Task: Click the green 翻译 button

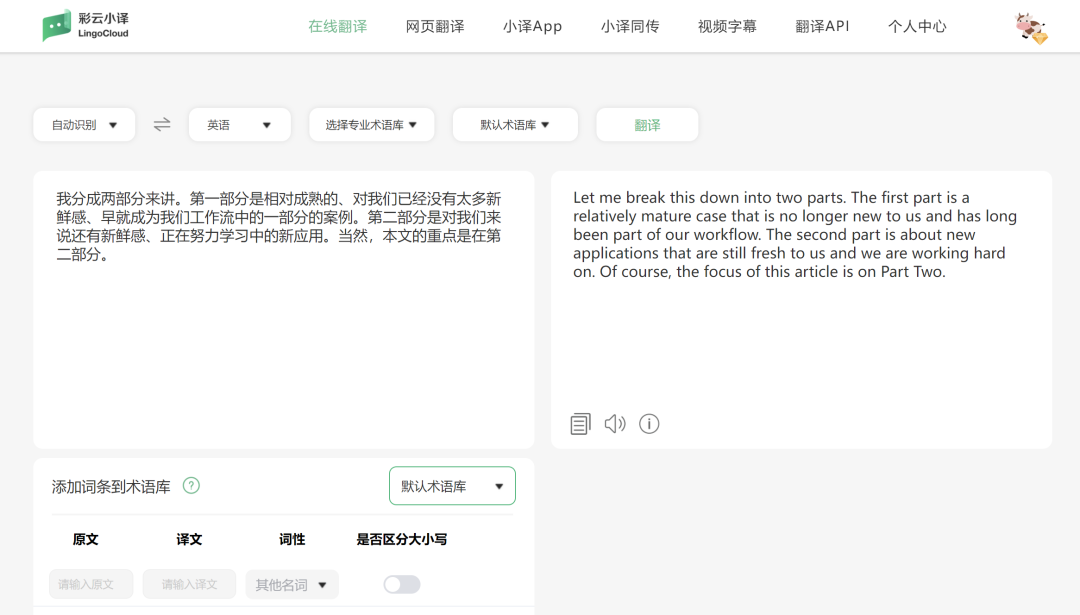Action: 647,125
